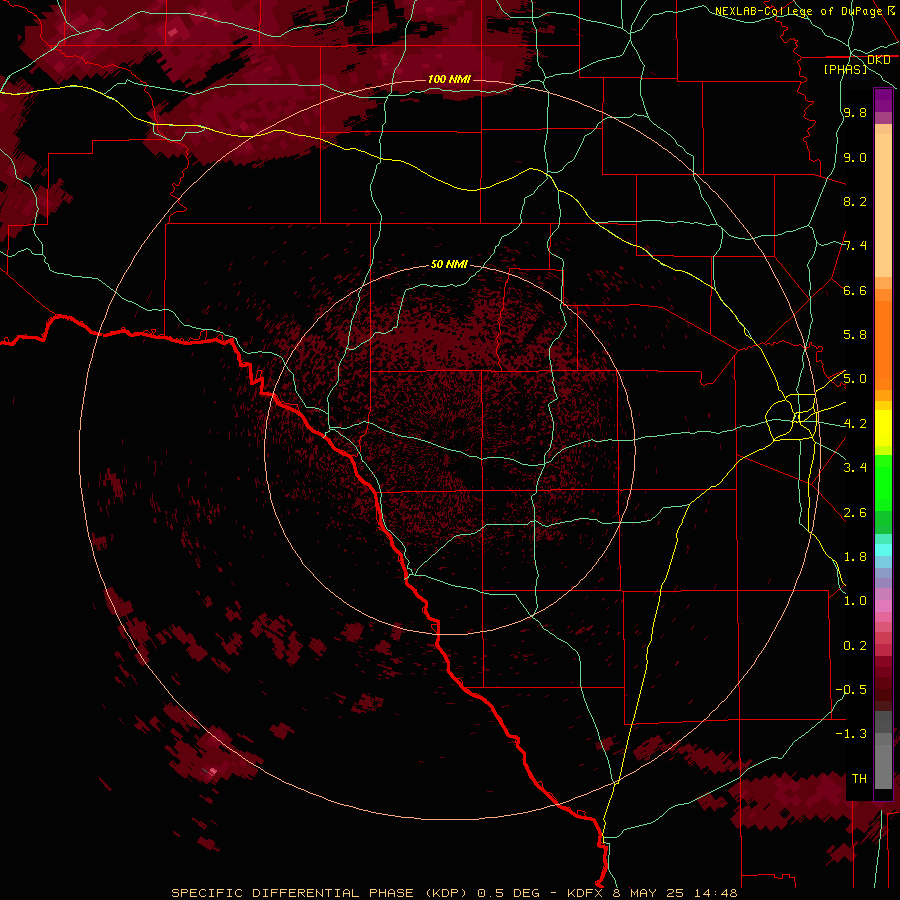Click the legend value 0.2

(855, 646)
